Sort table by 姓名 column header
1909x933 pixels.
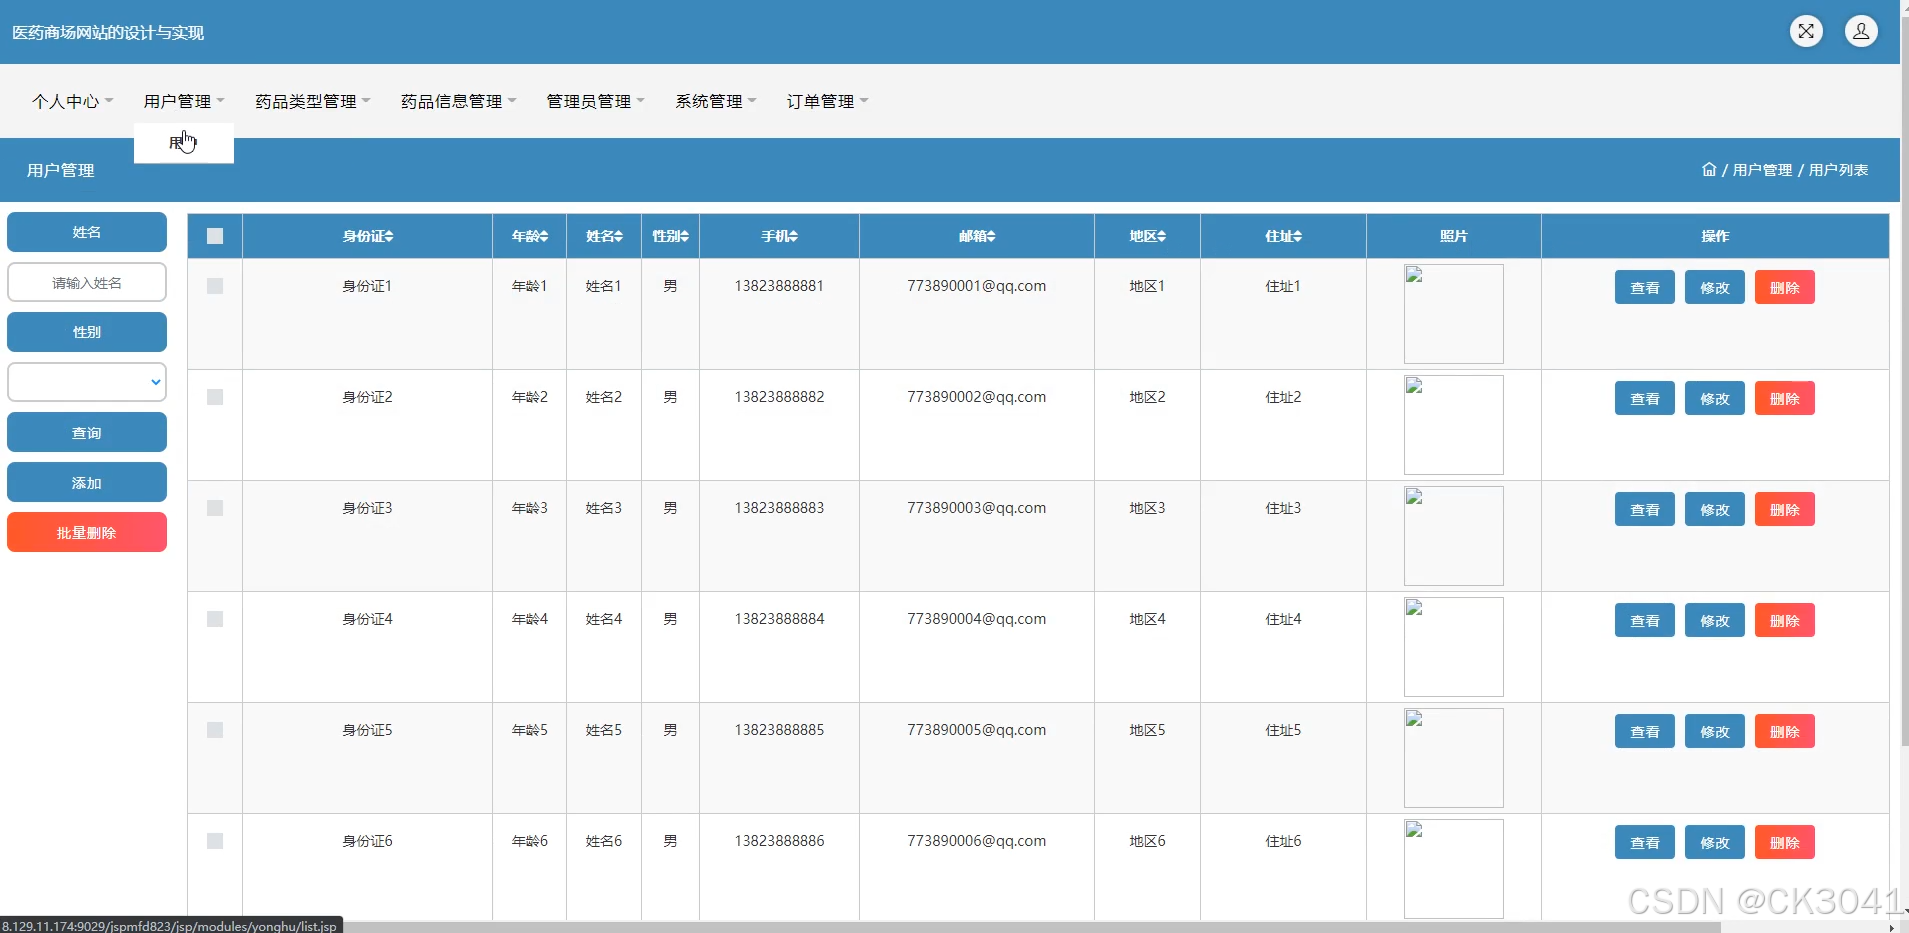pos(604,236)
